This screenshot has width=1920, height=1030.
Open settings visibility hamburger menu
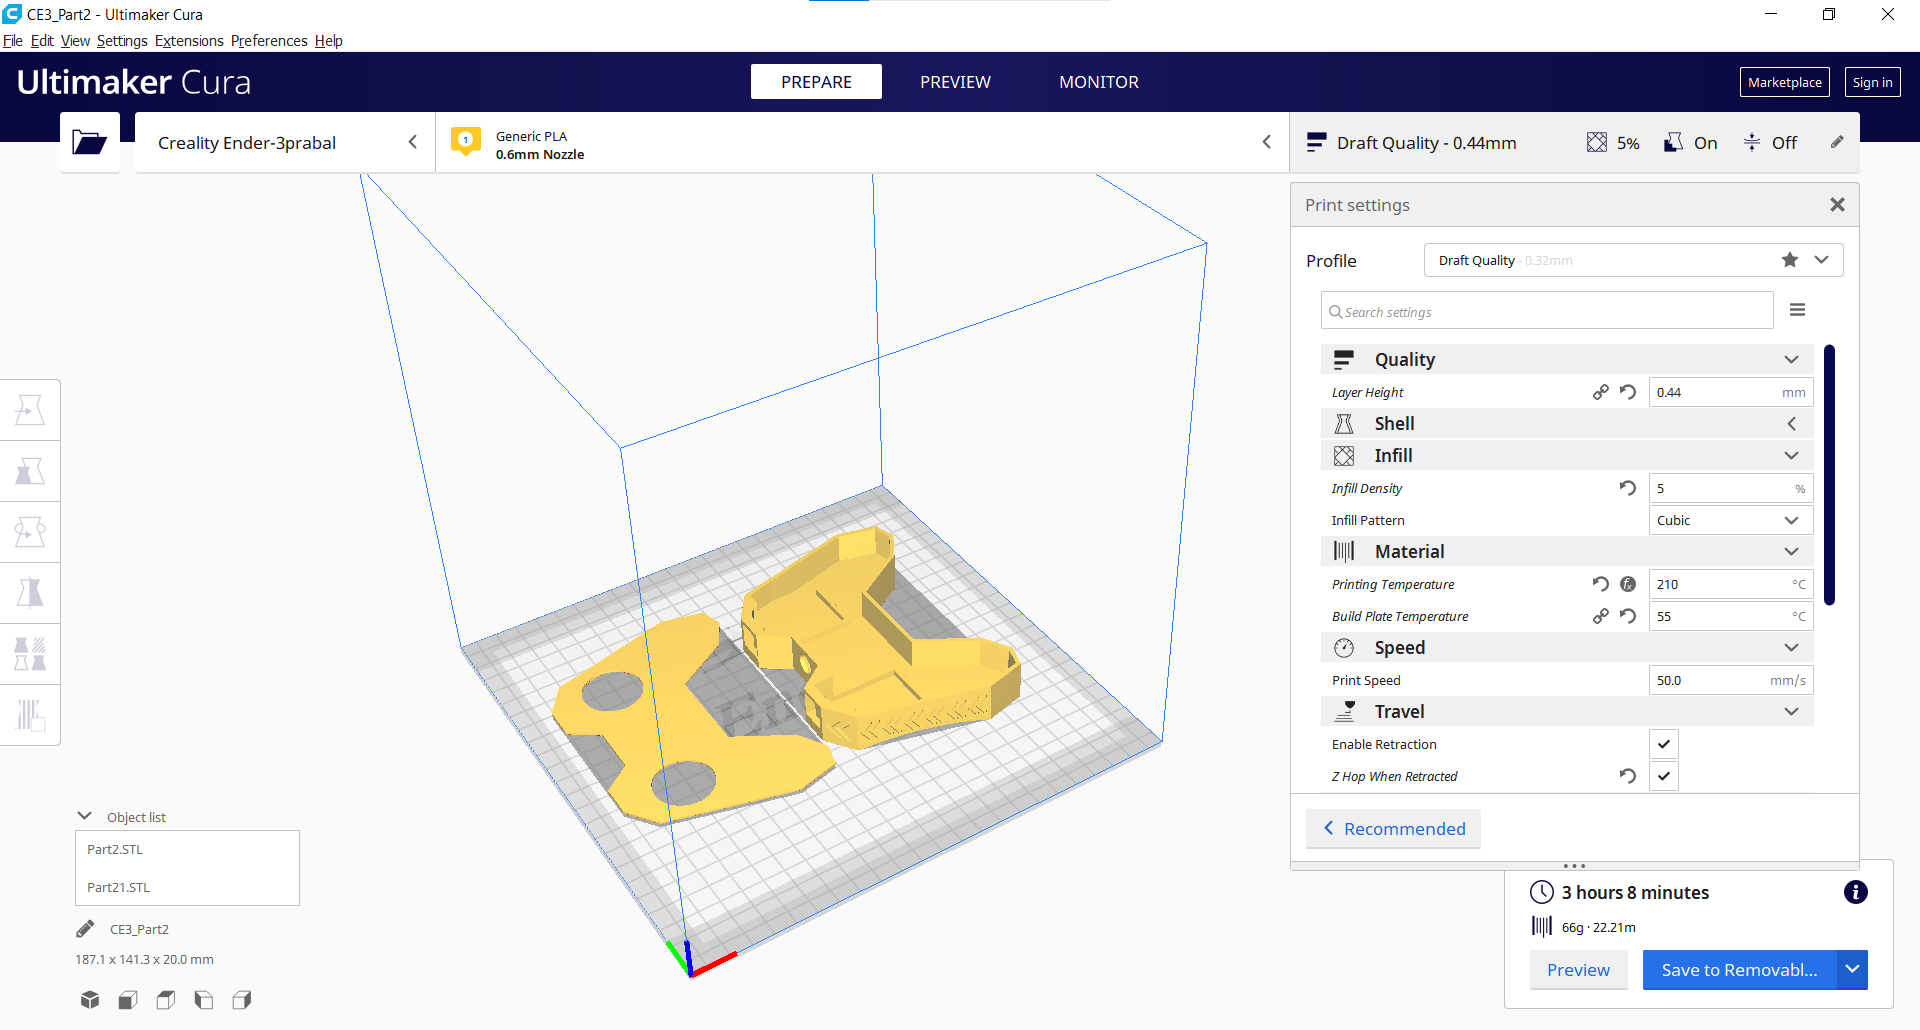click(1797, 310)
